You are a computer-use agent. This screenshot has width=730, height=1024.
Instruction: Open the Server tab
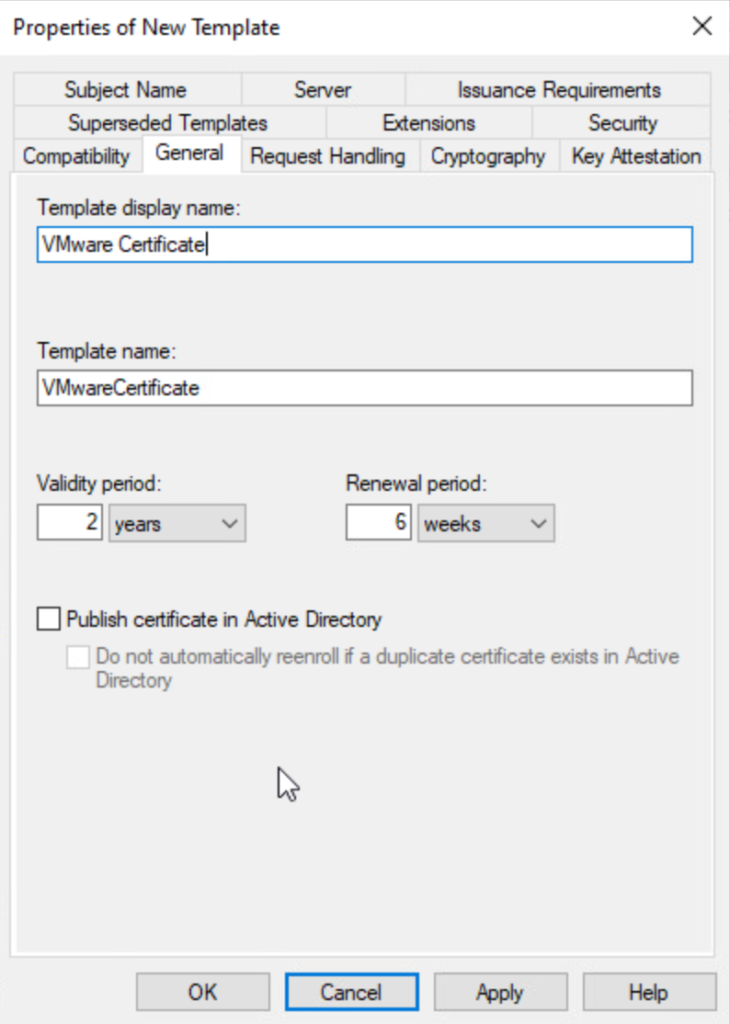(322, 90)
